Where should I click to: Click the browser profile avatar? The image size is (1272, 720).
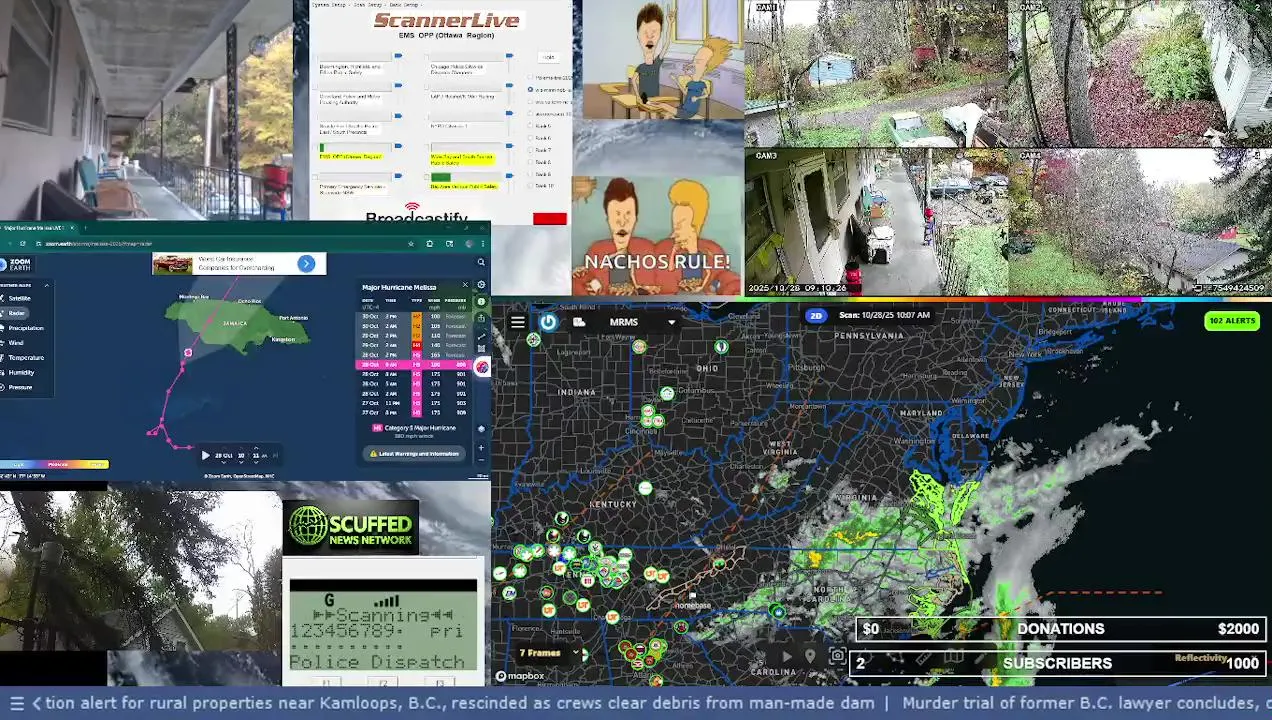(x=469, y=244)
